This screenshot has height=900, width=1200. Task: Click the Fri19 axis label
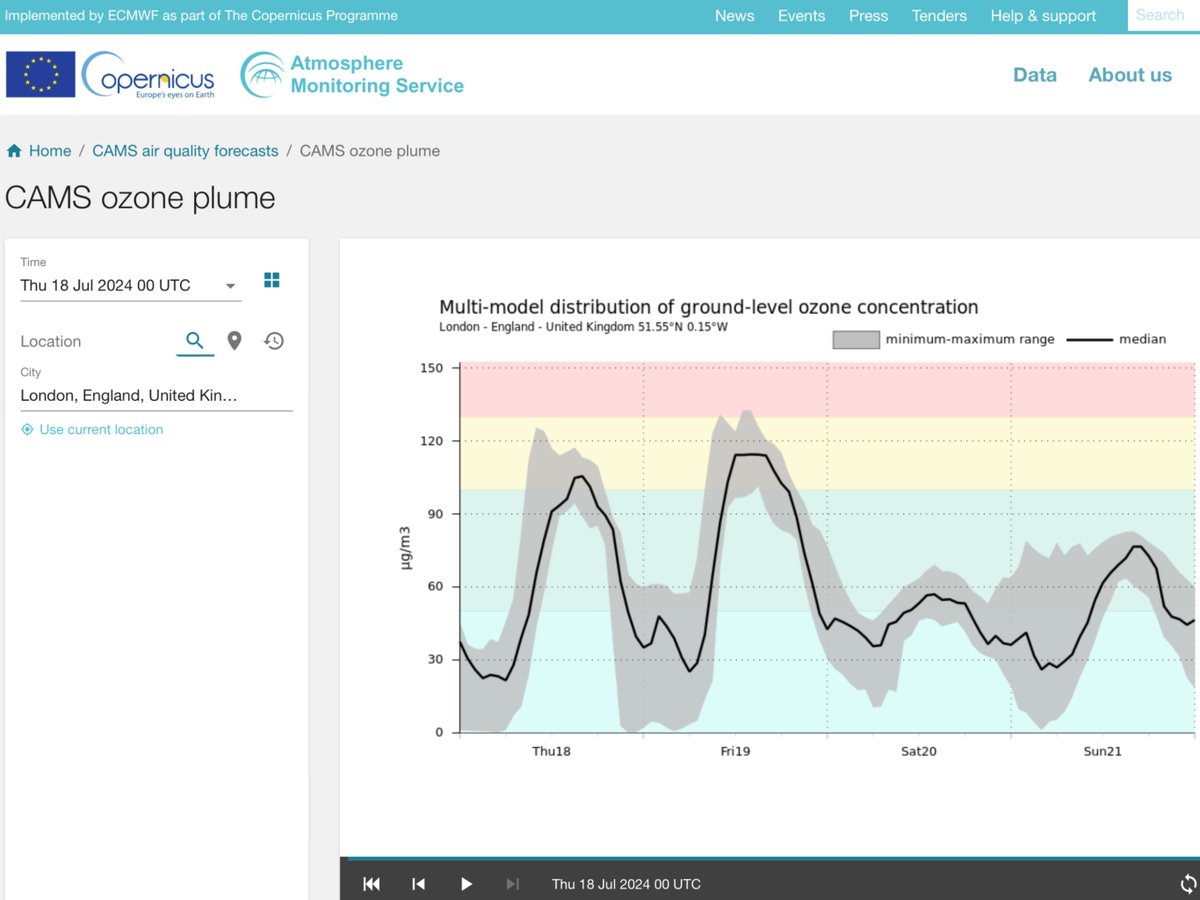click(735, 751)
